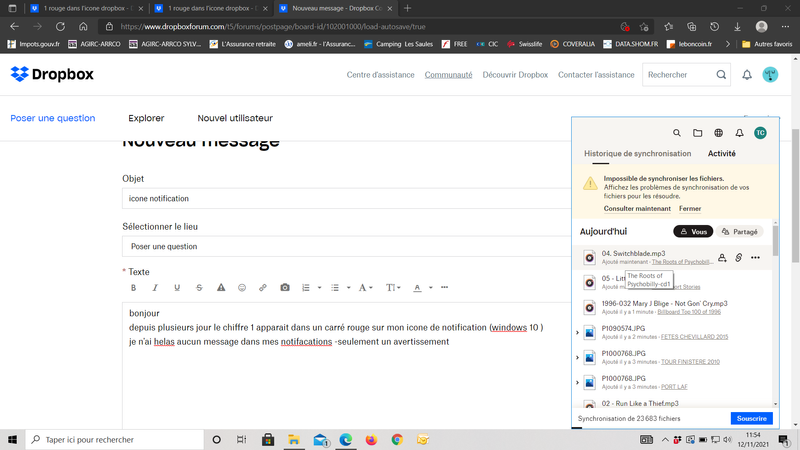This screenshot has height=450, width=800.
Task: Switch the filter to Partagé
Action: point(741,231)
